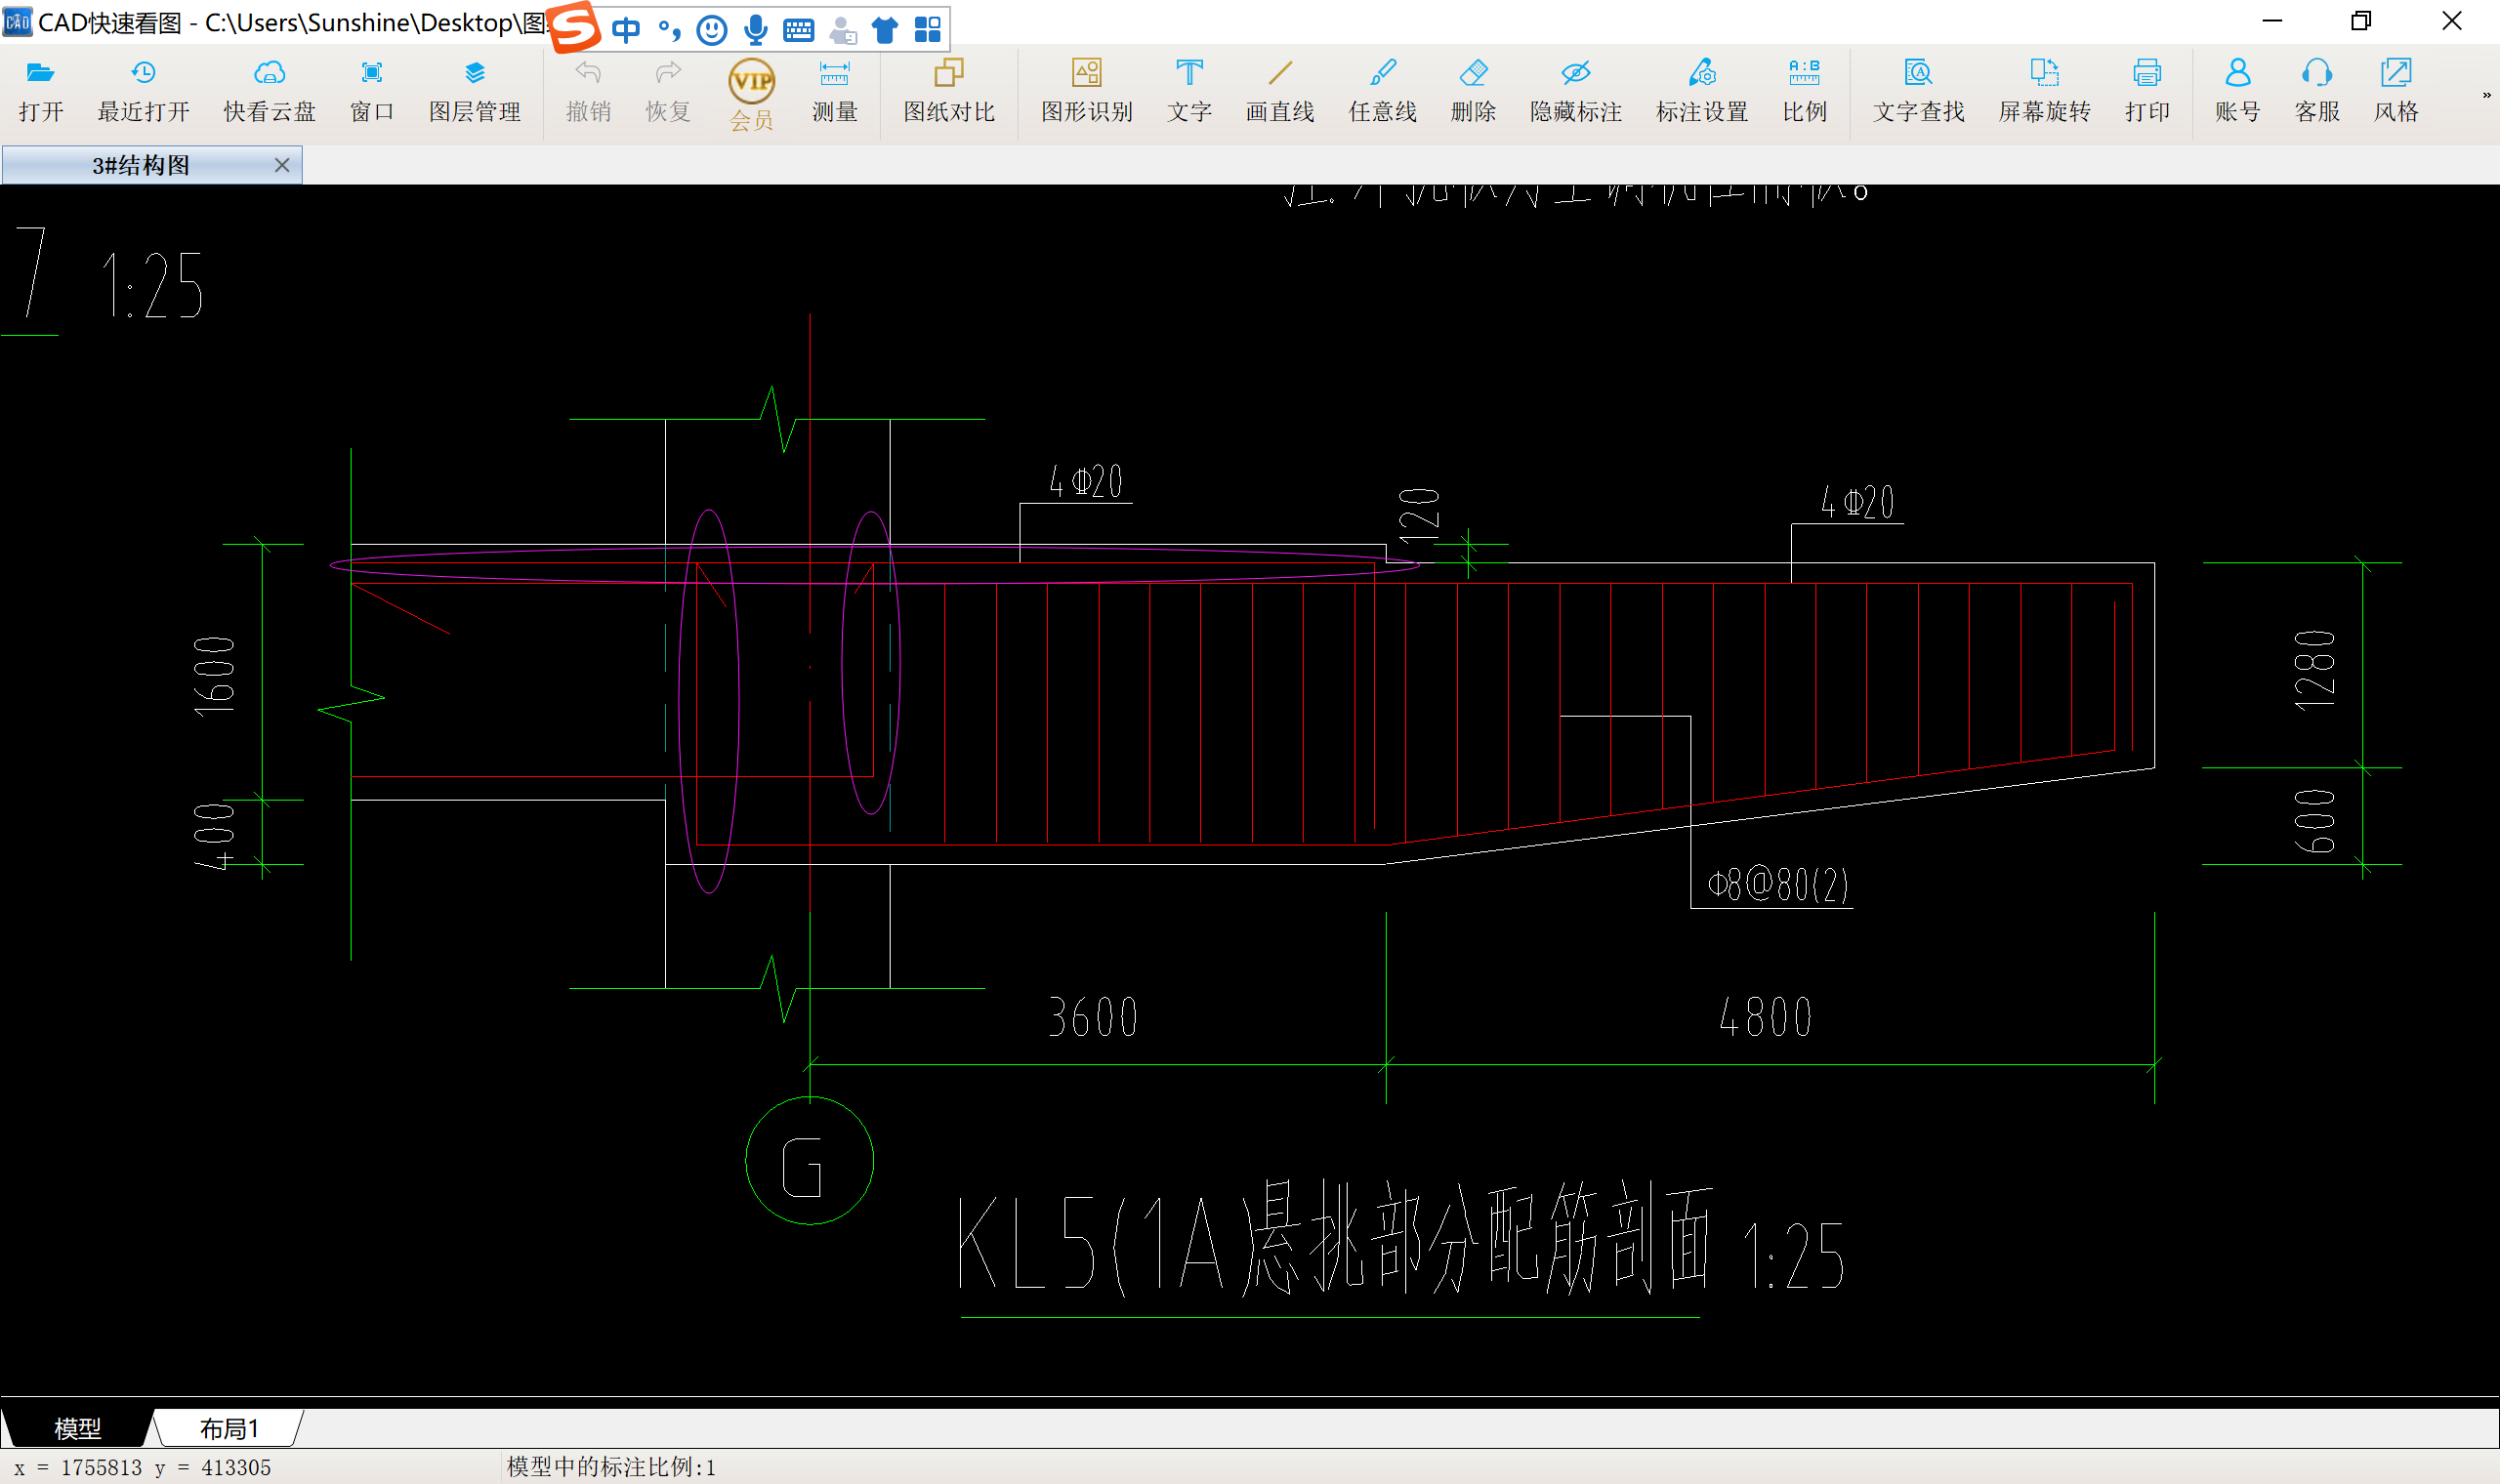Click the Φ8@80(2) stirrup label
The image size is (2500, 1484).
coord(1777,884)
